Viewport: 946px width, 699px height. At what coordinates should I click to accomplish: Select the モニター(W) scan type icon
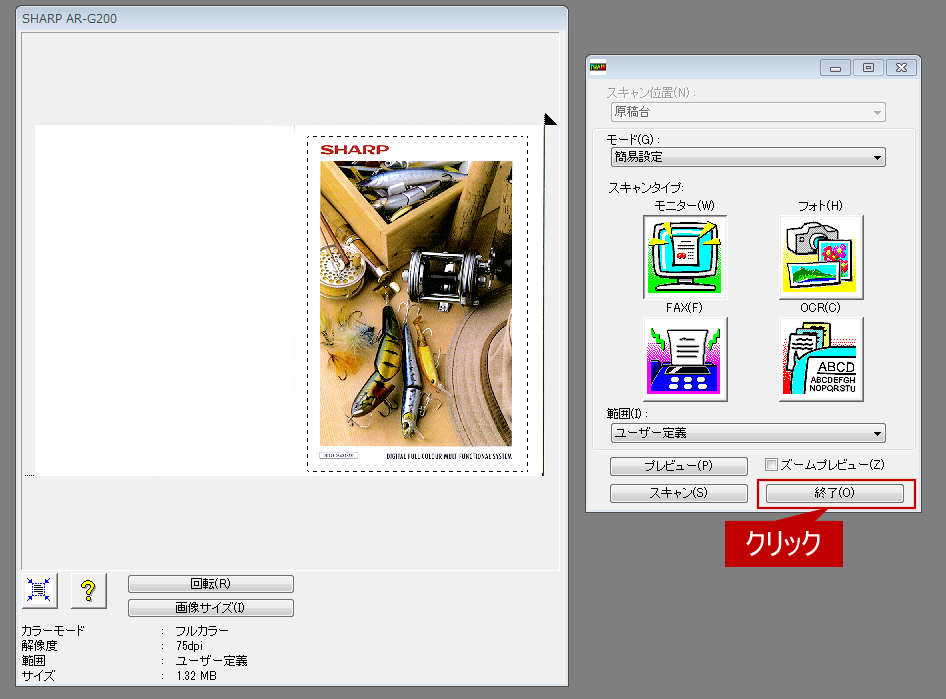coord(685,256)
